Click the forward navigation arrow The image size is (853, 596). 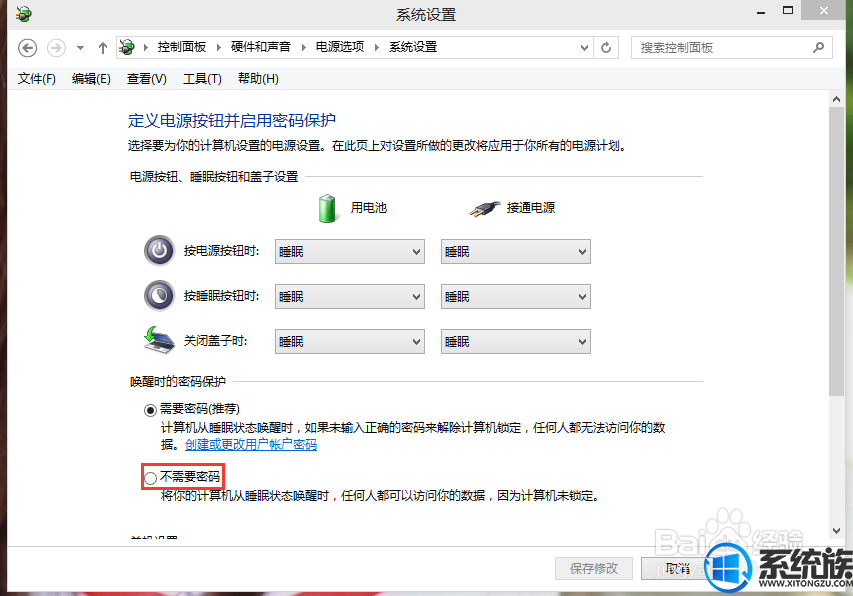(x=56, y=48)
